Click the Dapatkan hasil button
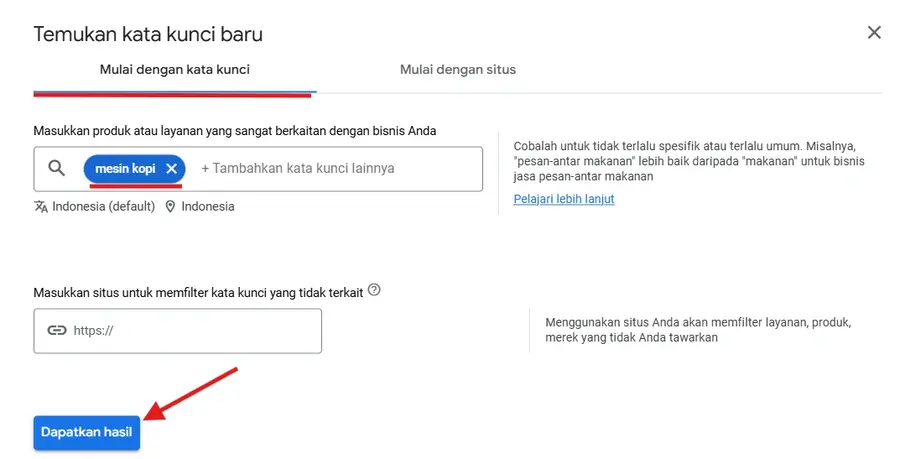 tap(87, 432)
